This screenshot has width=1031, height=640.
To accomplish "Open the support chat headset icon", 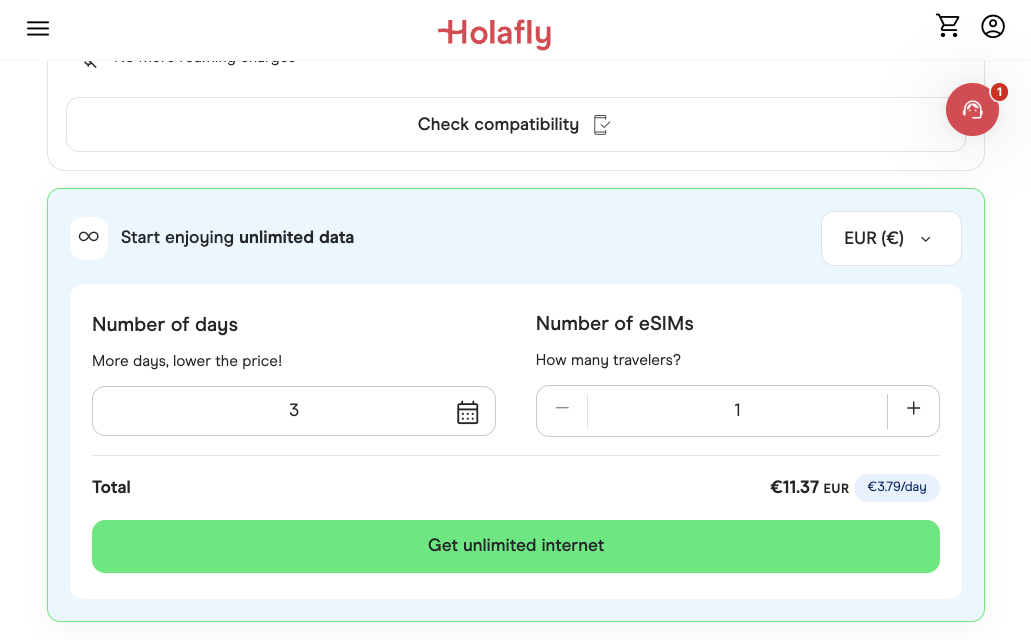I will tap(971, 110).
